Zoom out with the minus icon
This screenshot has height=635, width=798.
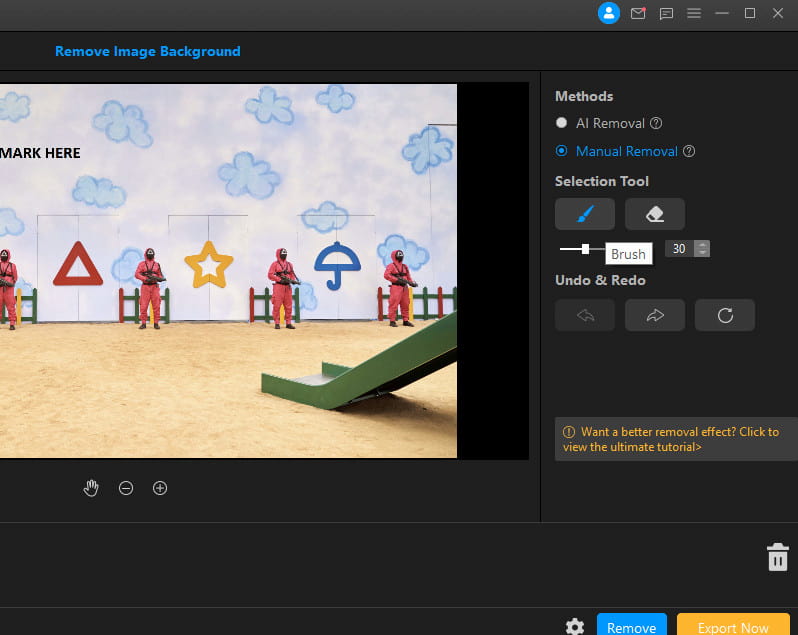[126, 488]
